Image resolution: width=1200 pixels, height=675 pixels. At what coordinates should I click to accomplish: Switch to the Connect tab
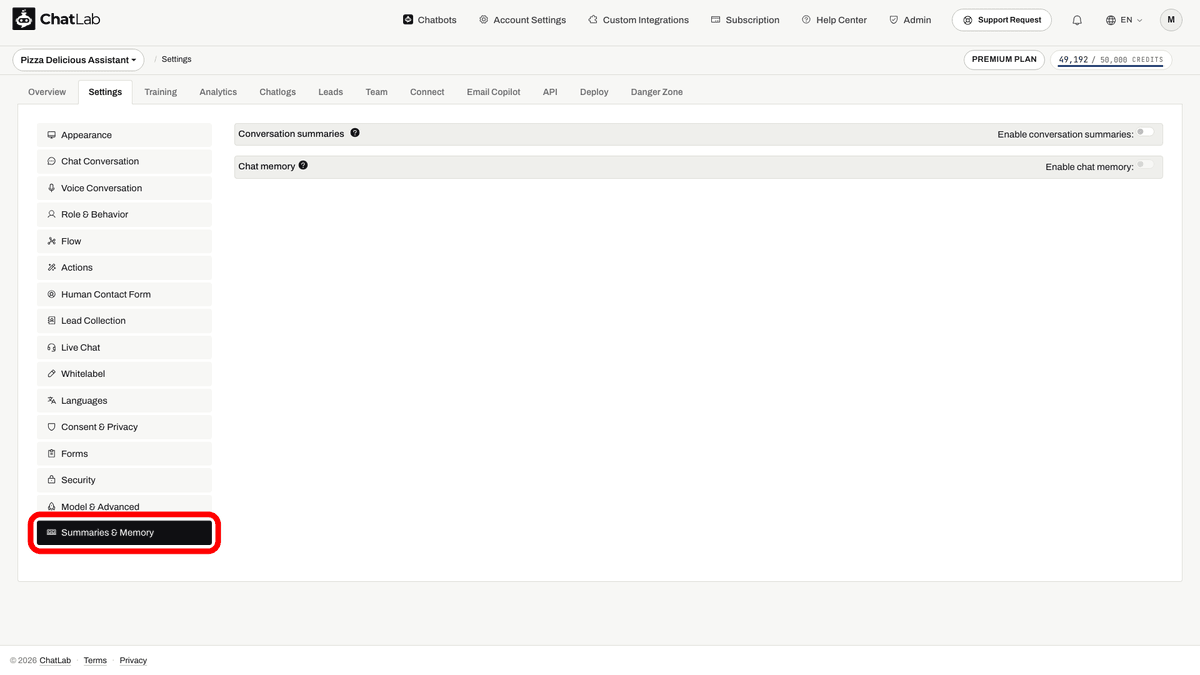(x=427, y=92)
